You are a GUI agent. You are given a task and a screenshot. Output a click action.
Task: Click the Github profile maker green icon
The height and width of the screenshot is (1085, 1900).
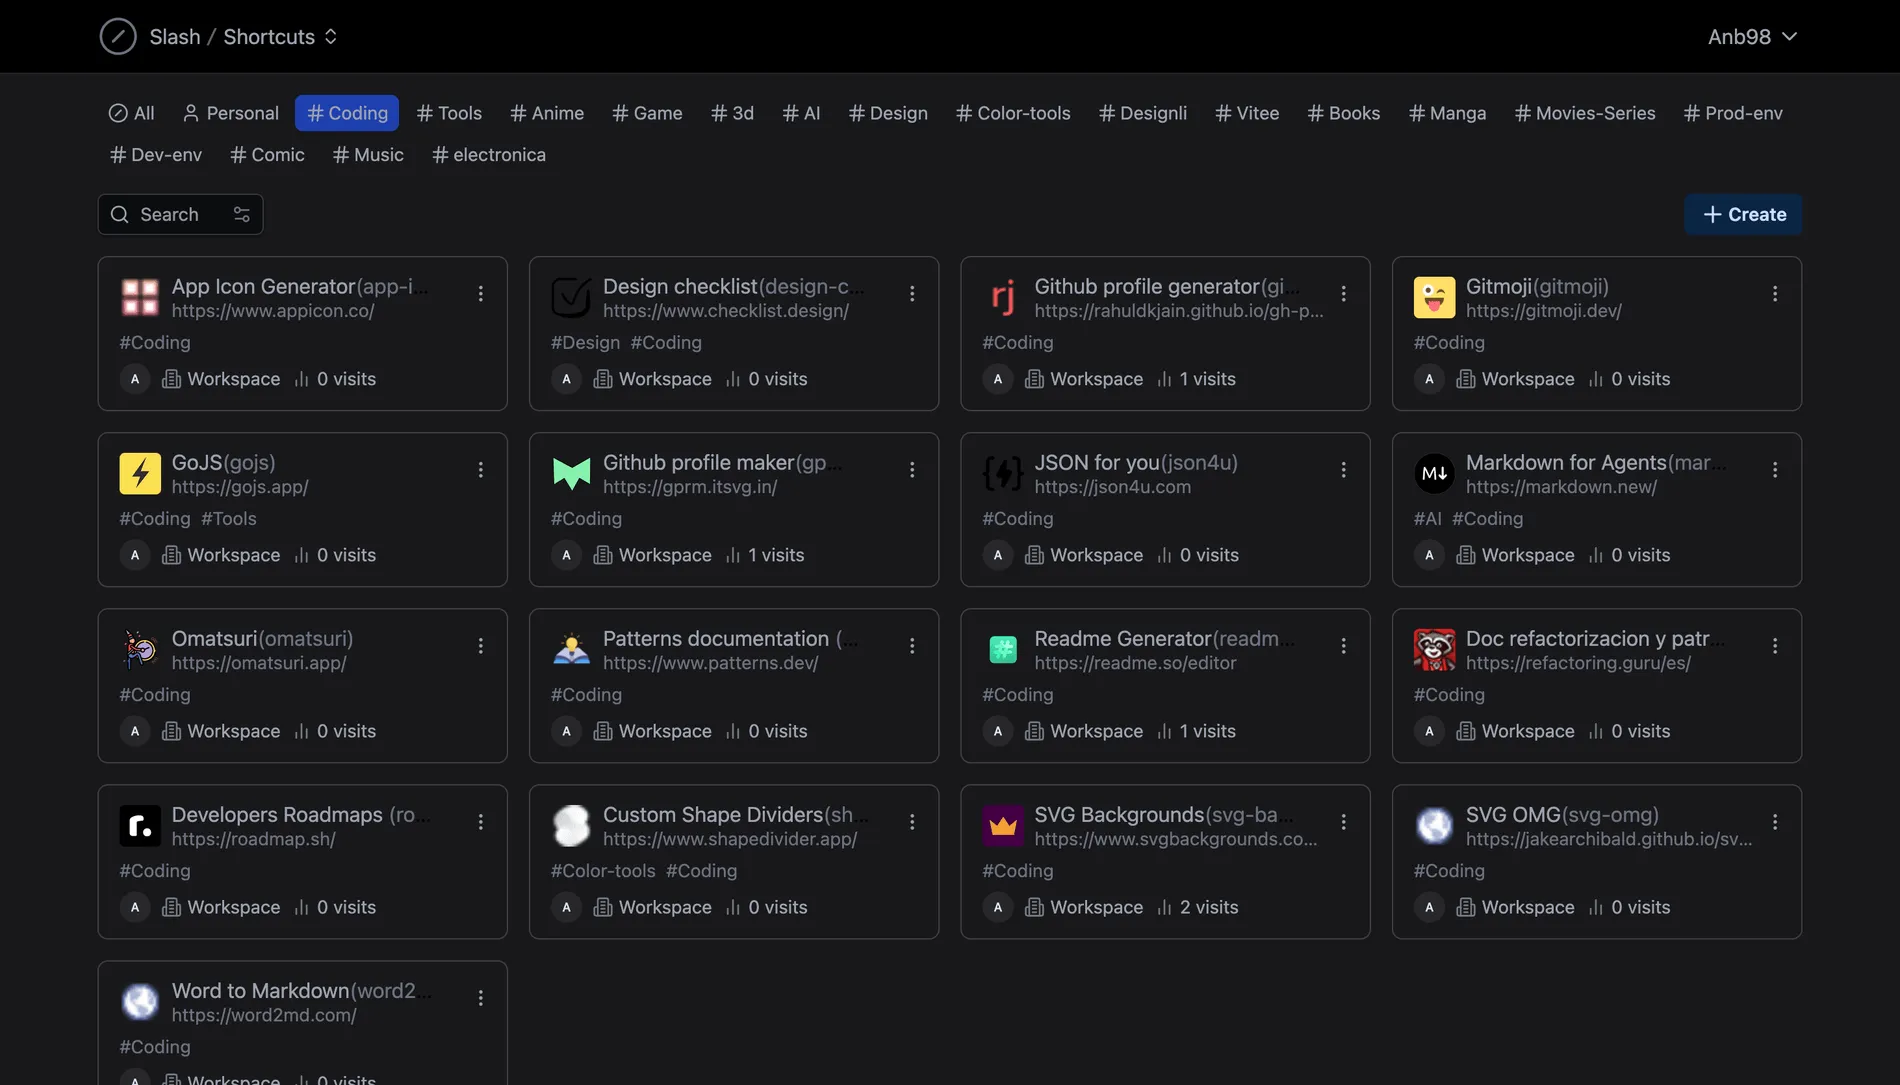tap(571, 474)
